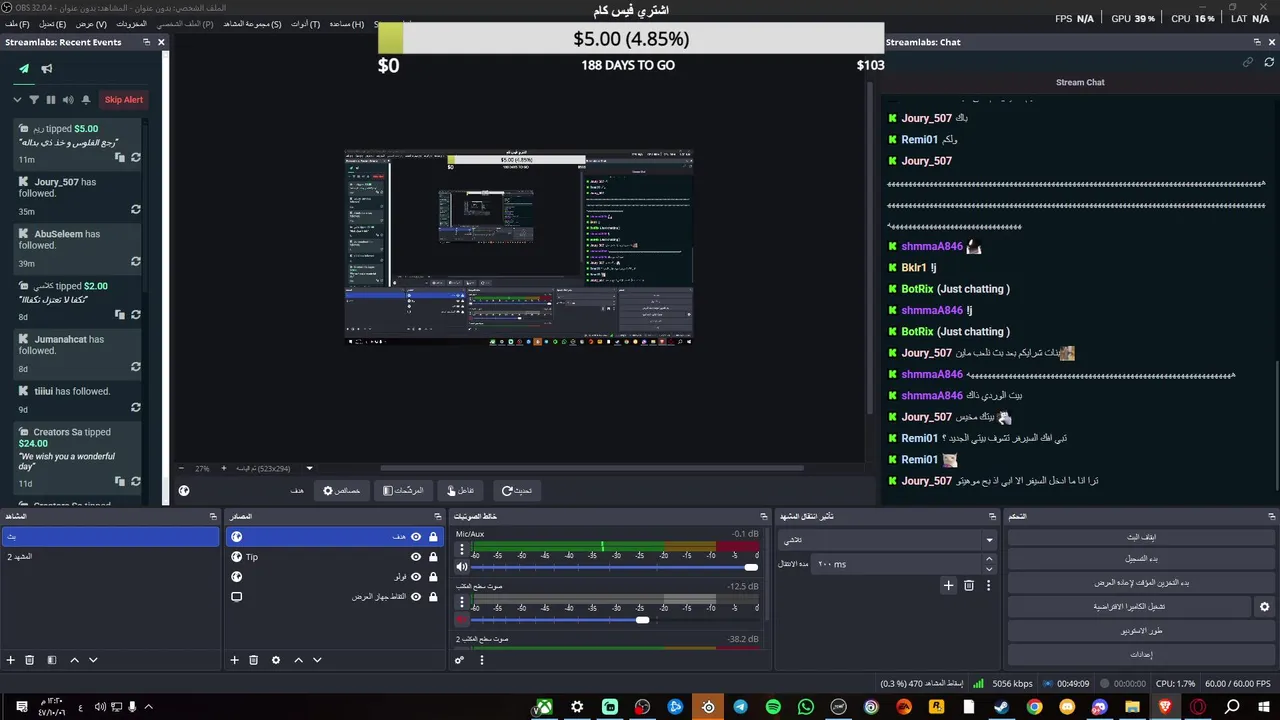Toggle lock on the فولو source
Image resolution: width=1280 pixels, height=720 pixels.
pyautogui.click(x=433, y=577)
